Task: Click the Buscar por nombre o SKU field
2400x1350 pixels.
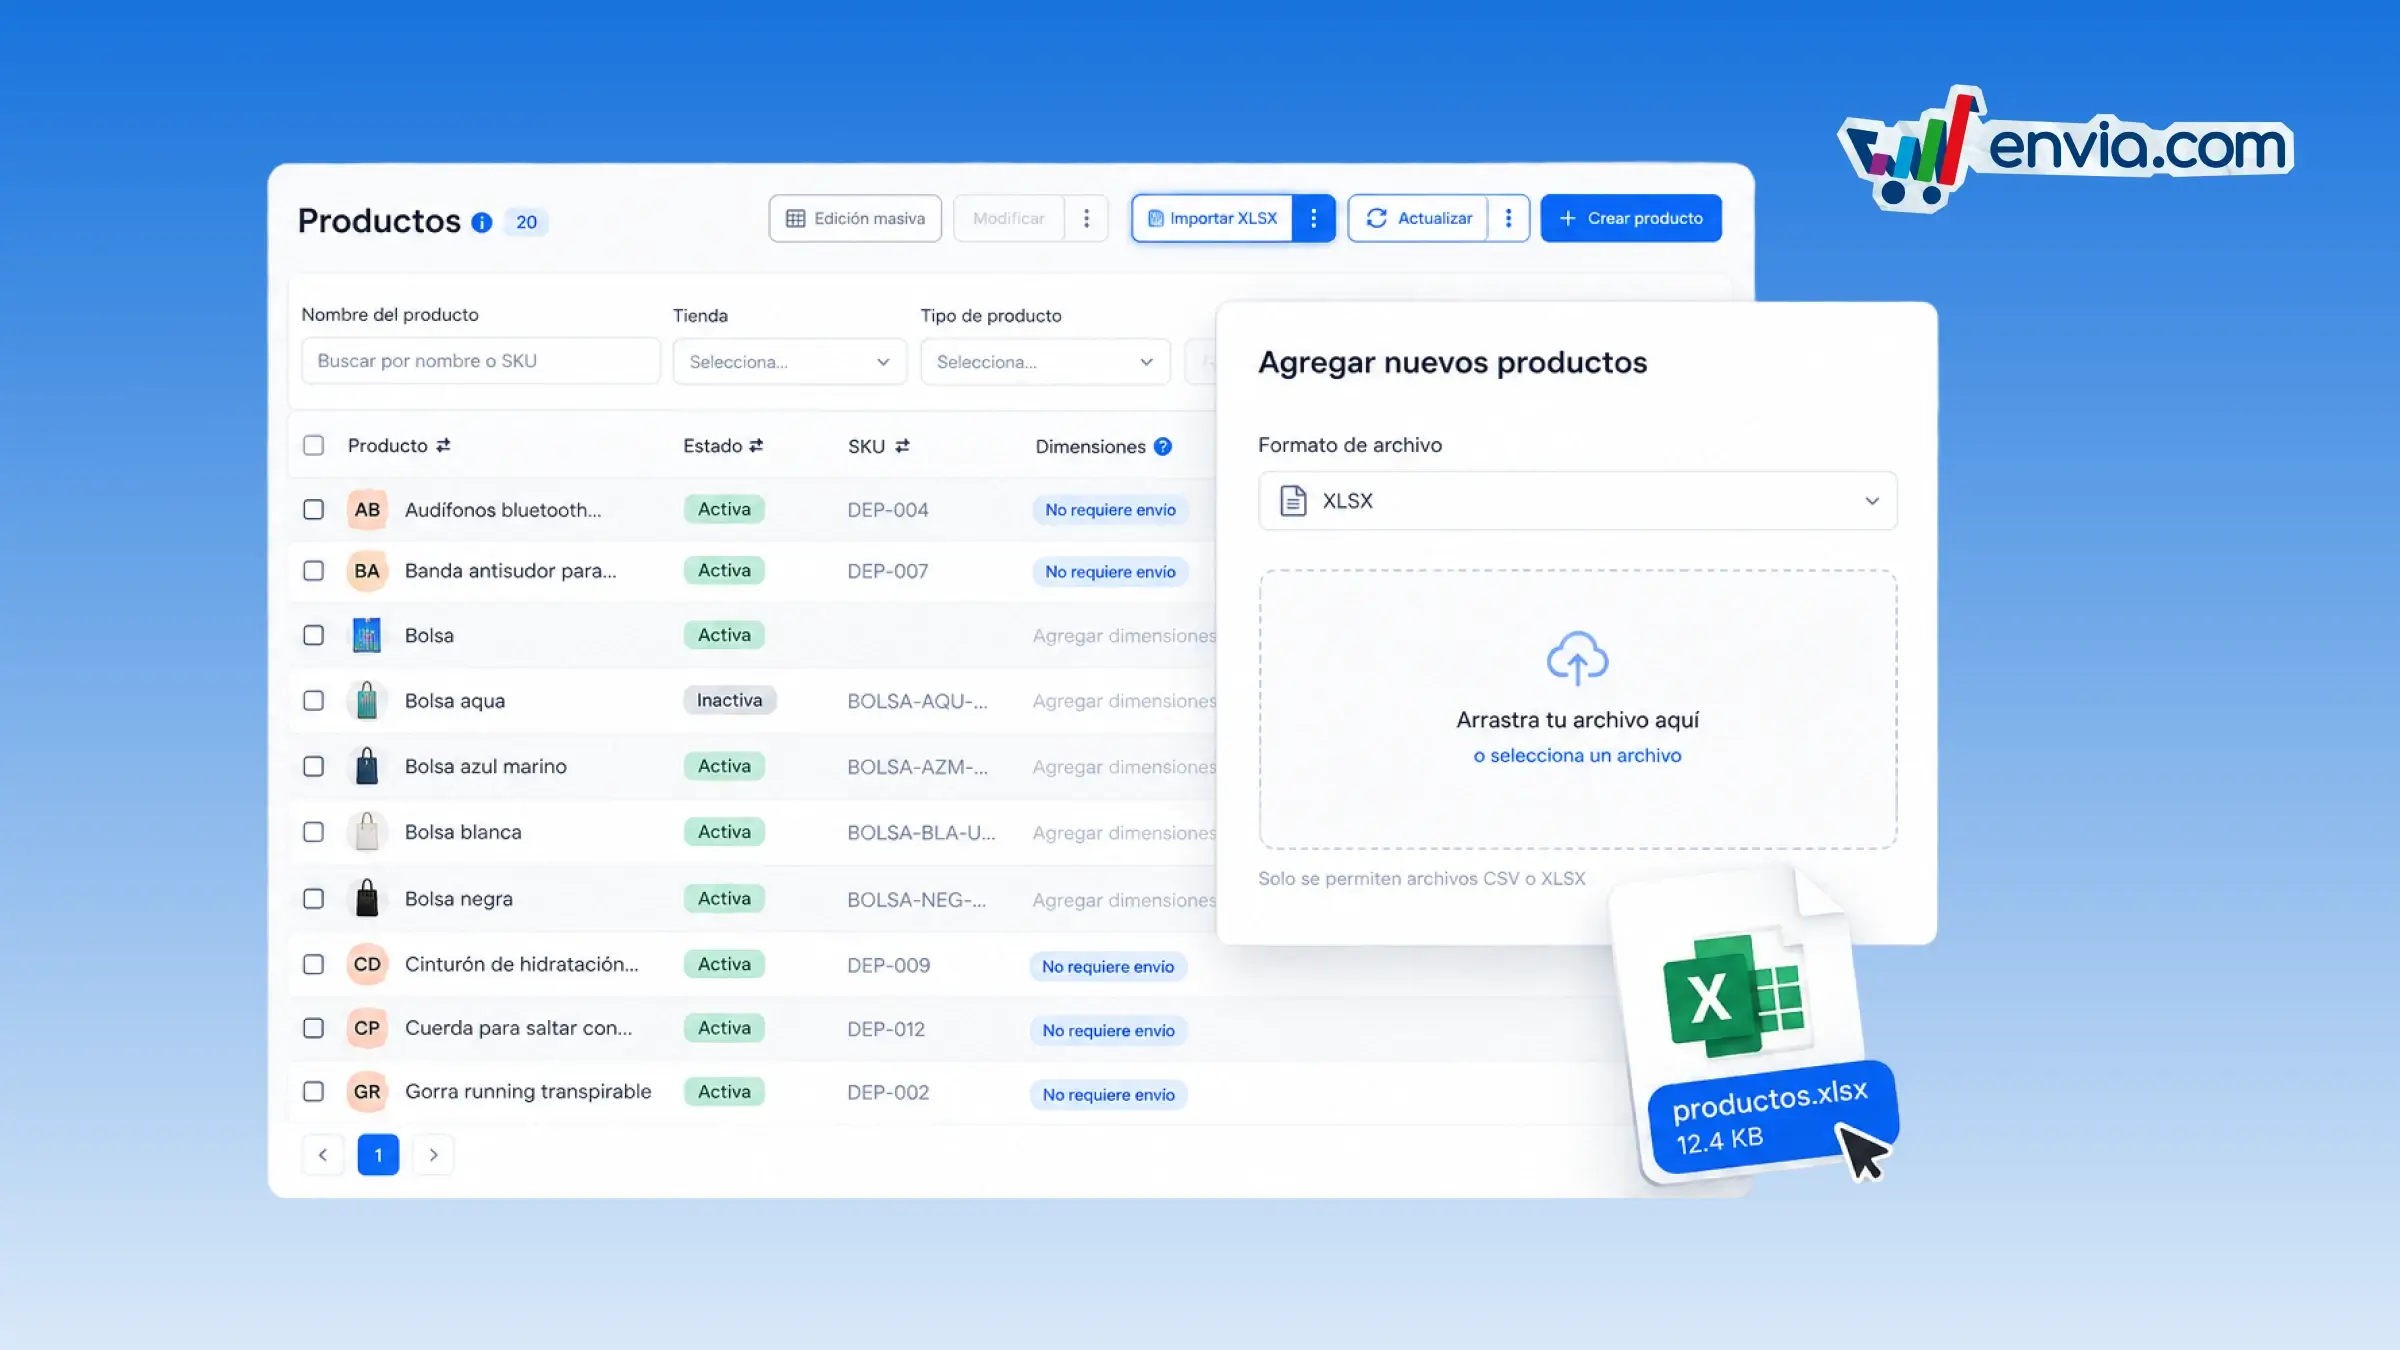Action: [x=480, y=361]
